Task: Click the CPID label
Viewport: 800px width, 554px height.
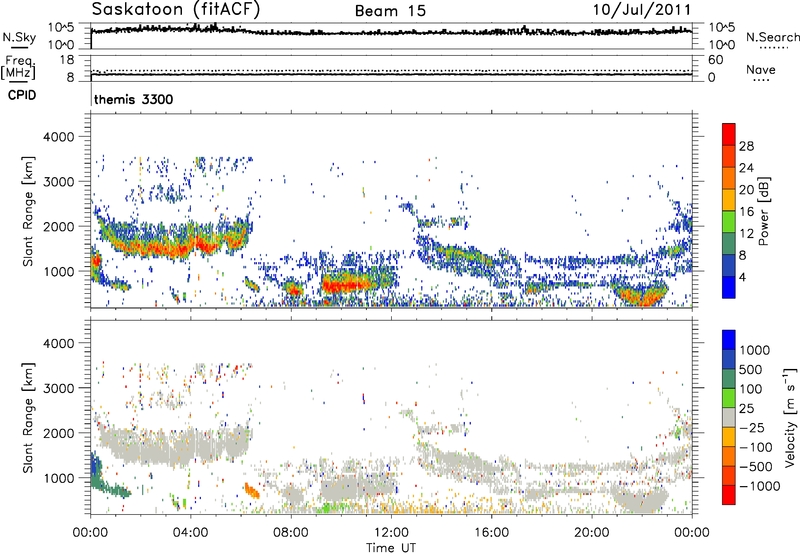Action: pos(22,95)
